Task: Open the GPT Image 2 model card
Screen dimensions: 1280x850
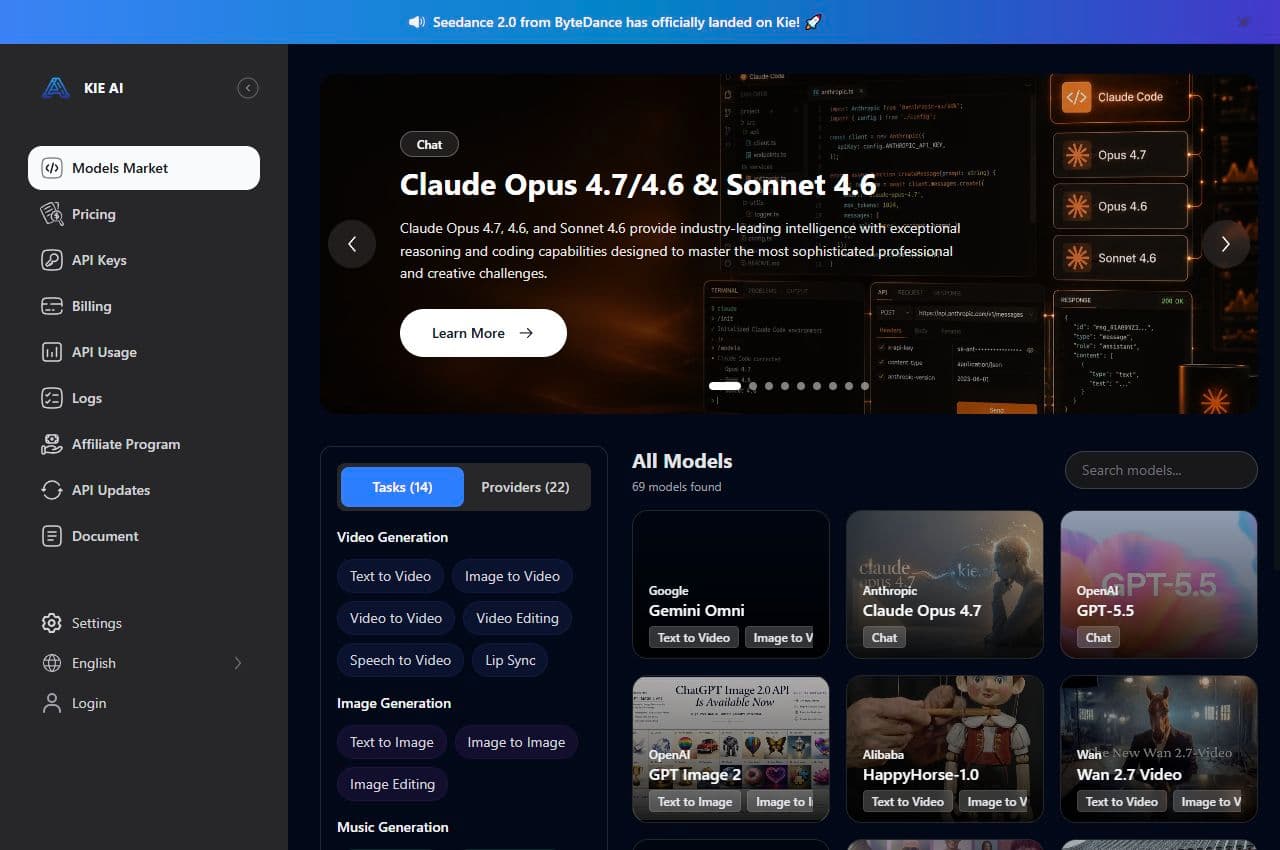Action: click(731, 749)
